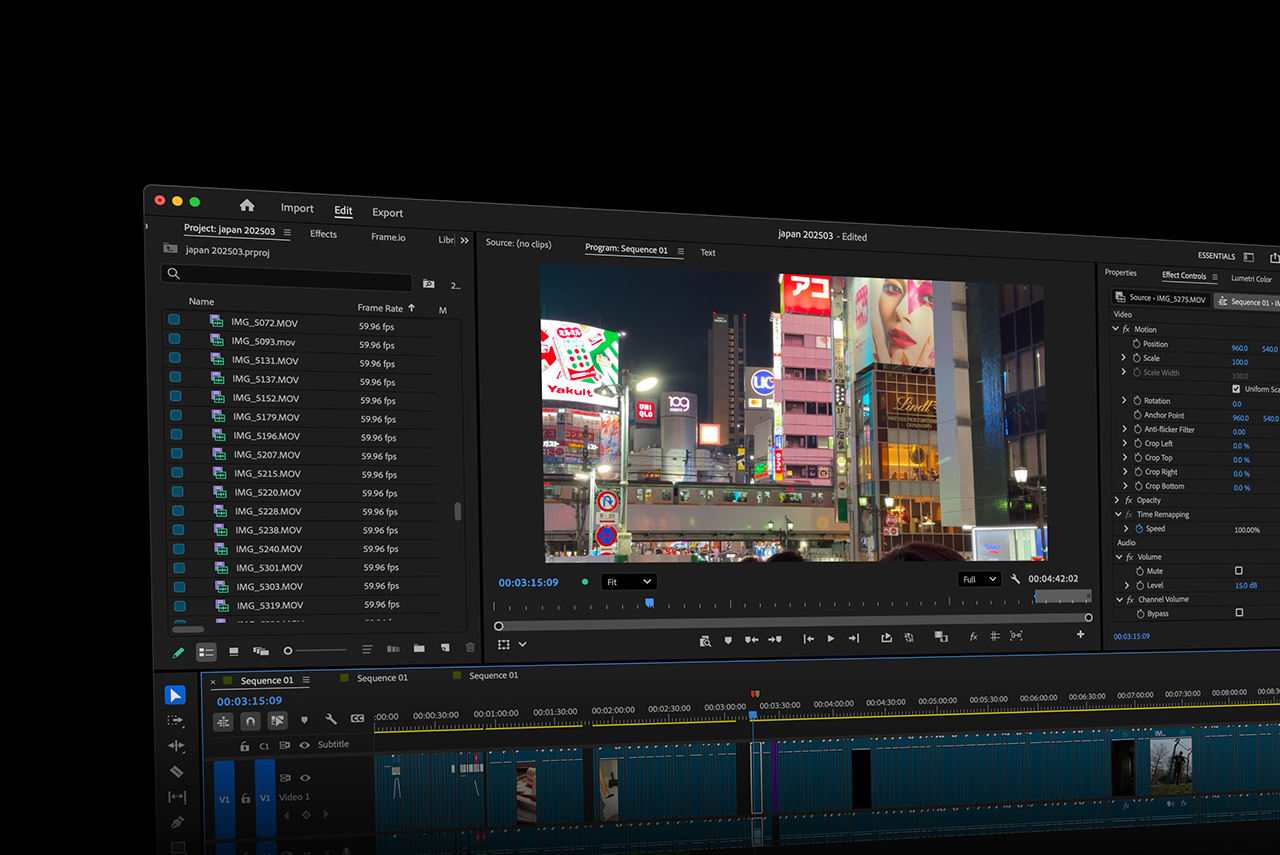Select the Selection tool in the timeline toolbar
Screen dimensions: 1280x855
(x=177, y=696)
